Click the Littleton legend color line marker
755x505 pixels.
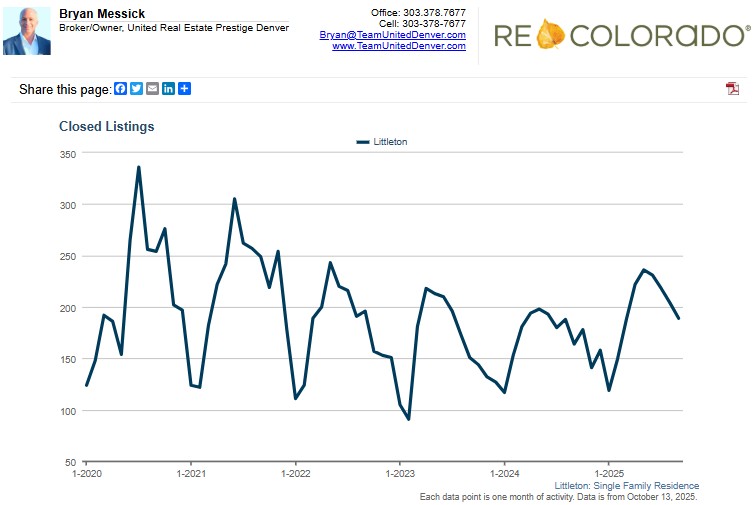[x=363, y=142]
